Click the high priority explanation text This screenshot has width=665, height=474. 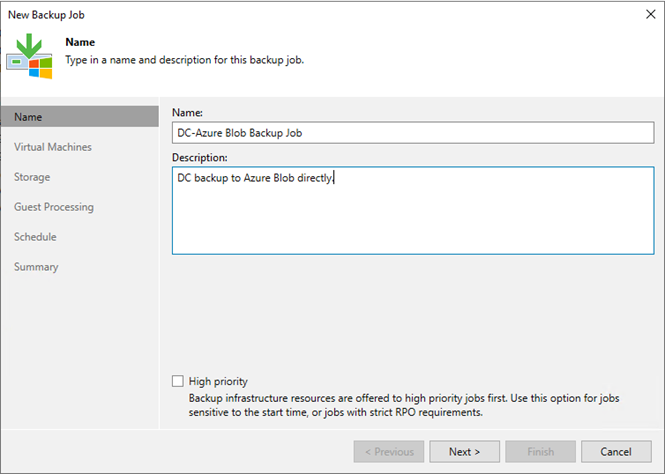click(404, 405)
